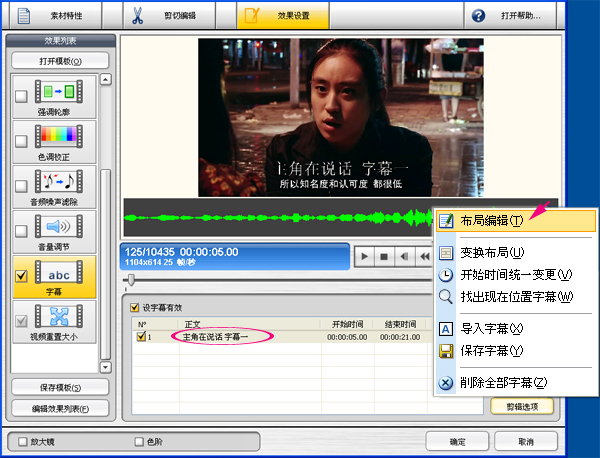The width and height of the screenshot is (600, 458).
Task: Click the 开始时间 column header
Action: [347, 324]
